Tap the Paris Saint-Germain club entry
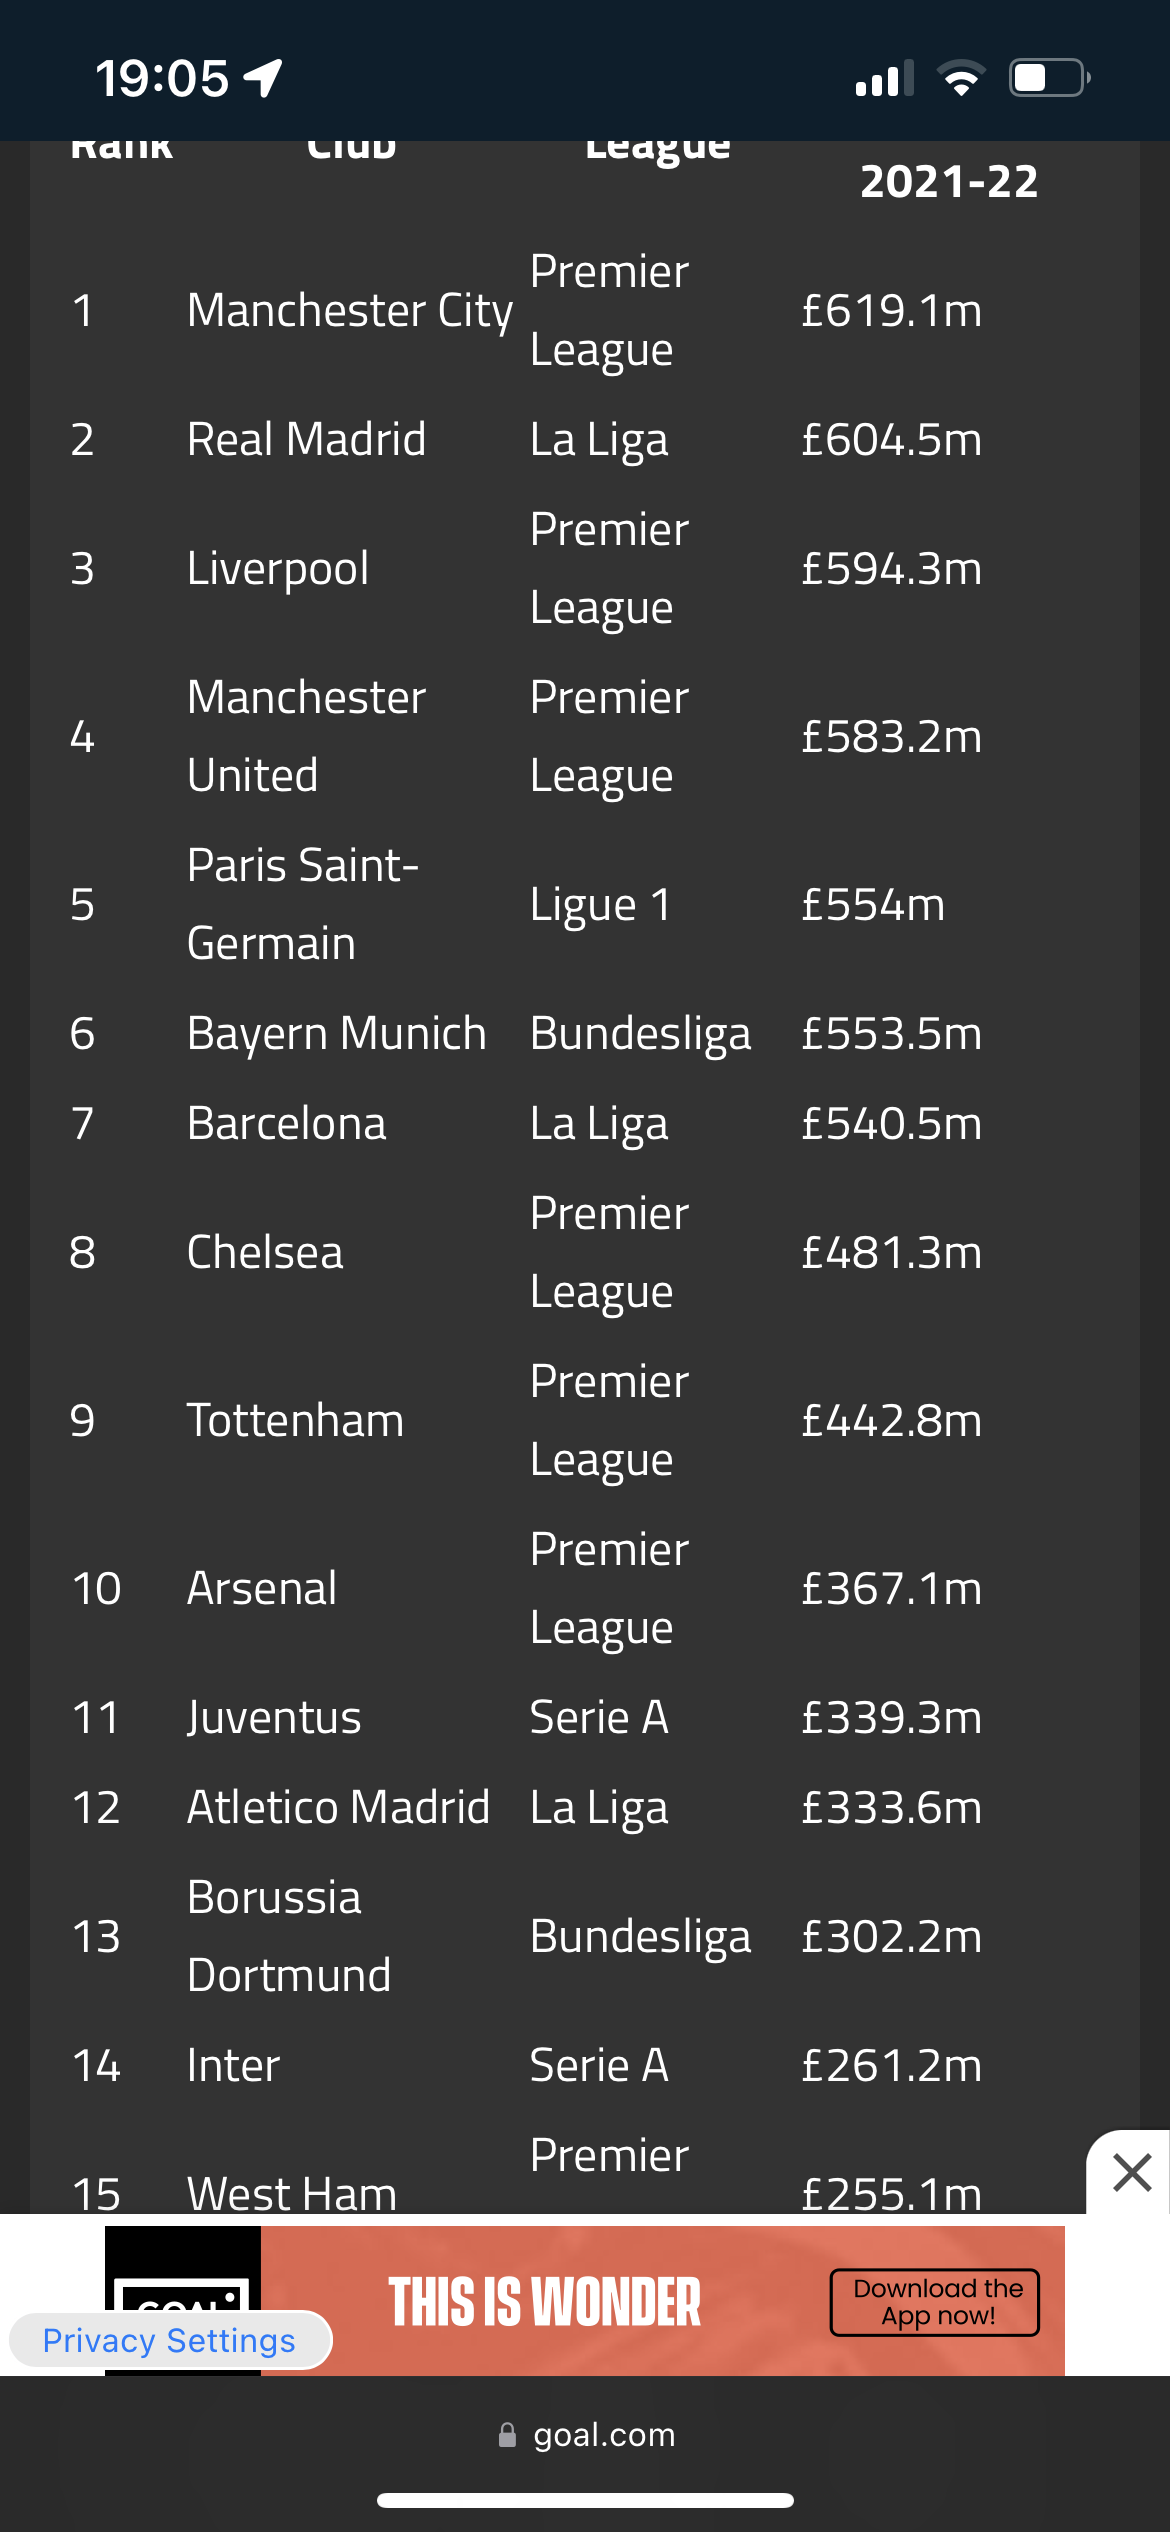This screenshot has width=1170, height=2532. click(x=303, y=904)
